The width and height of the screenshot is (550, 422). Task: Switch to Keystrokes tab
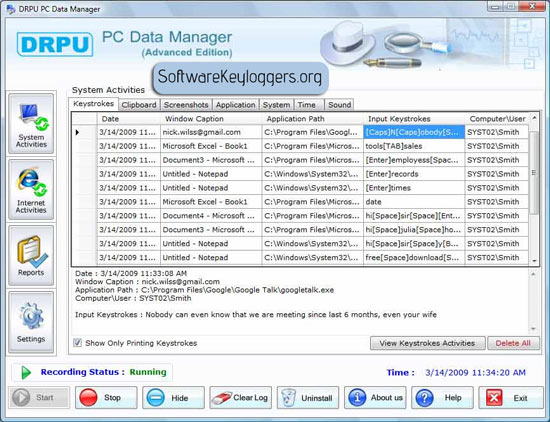(94, 104)
